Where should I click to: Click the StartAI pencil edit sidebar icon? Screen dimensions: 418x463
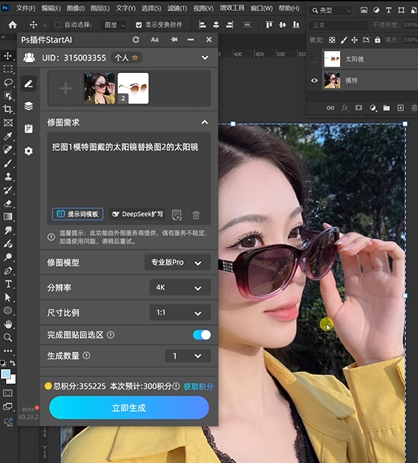[29, 83]
